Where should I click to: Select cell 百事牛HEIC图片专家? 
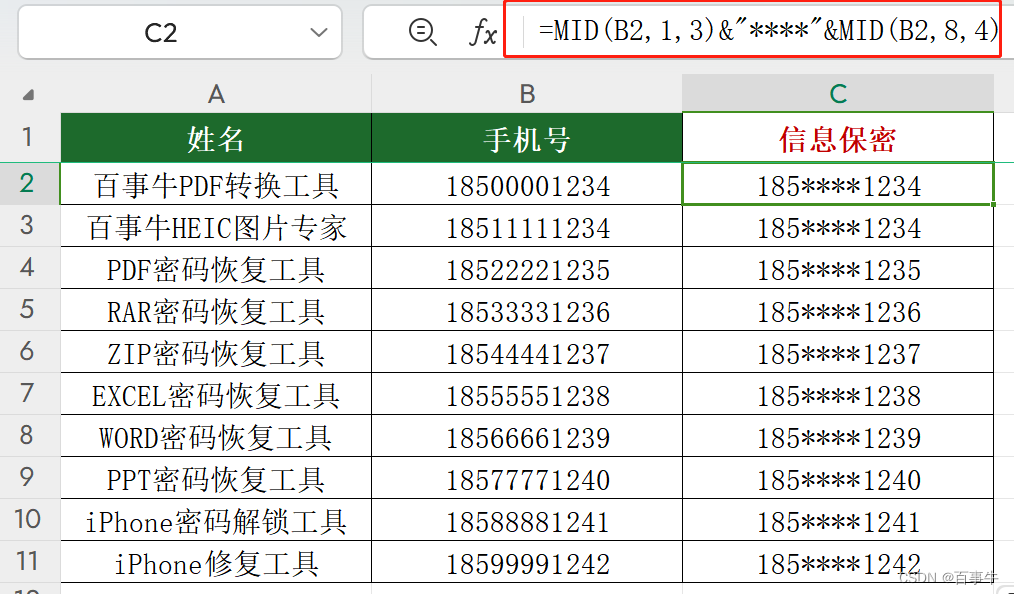point(216,226)
